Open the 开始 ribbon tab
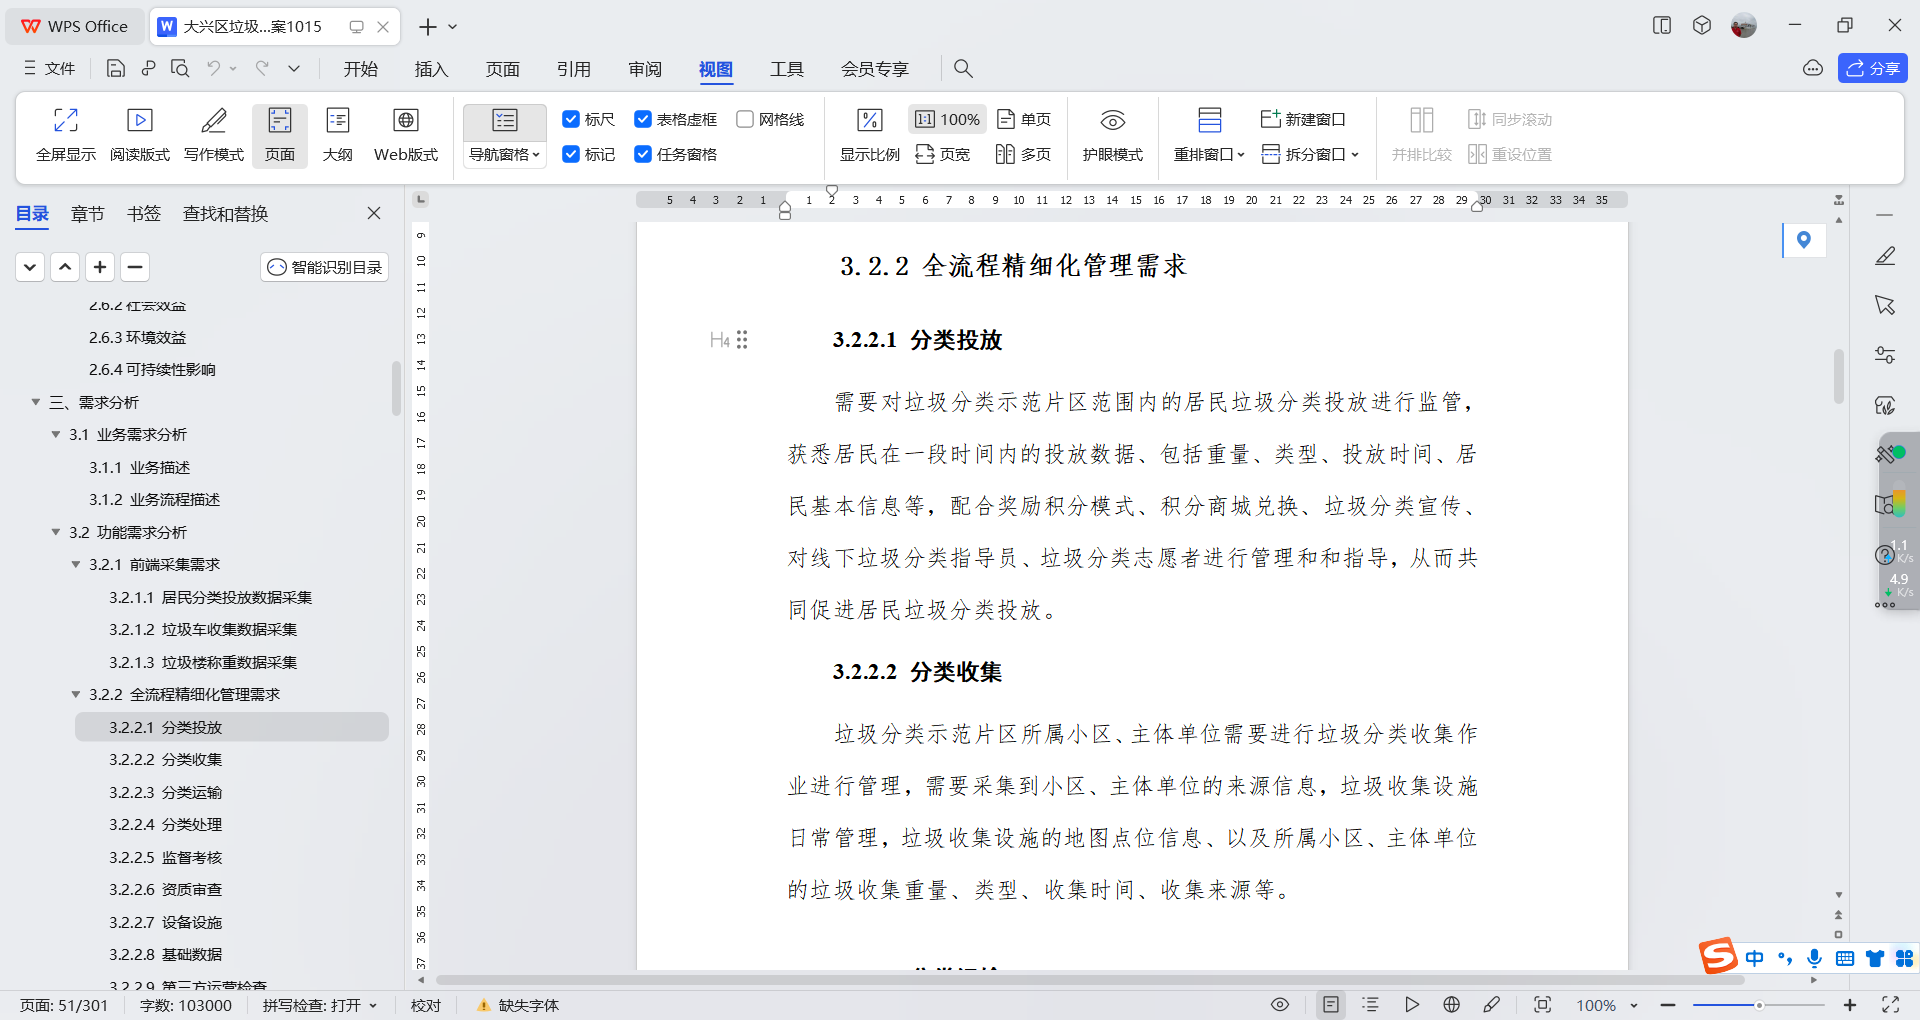 361,69
